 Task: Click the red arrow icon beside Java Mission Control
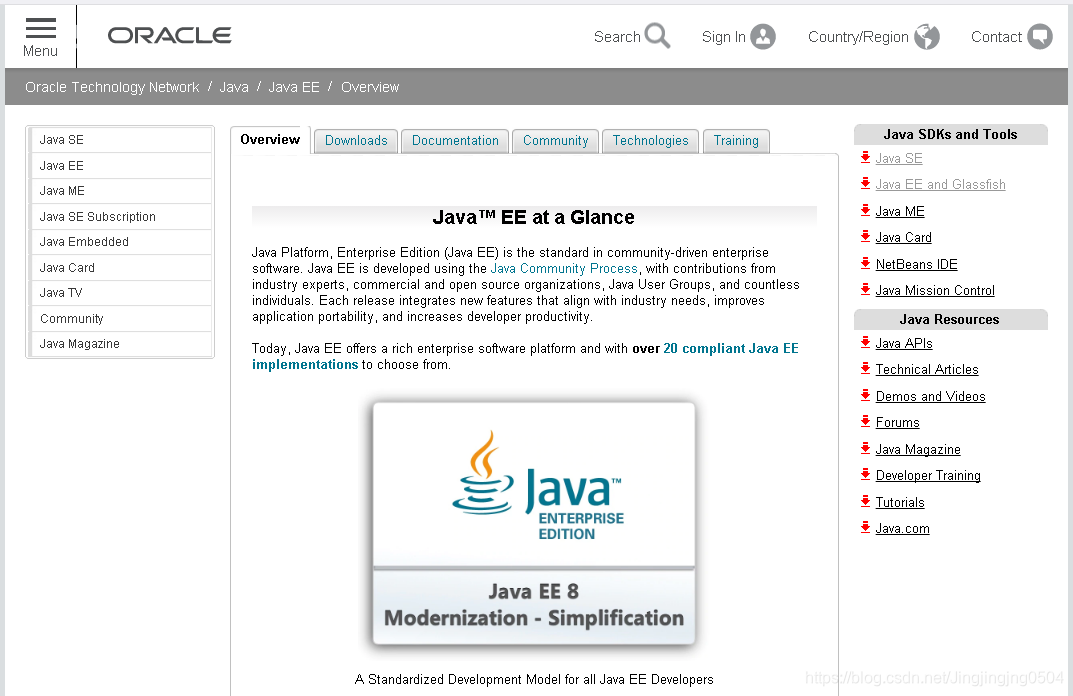click(866, 289)
